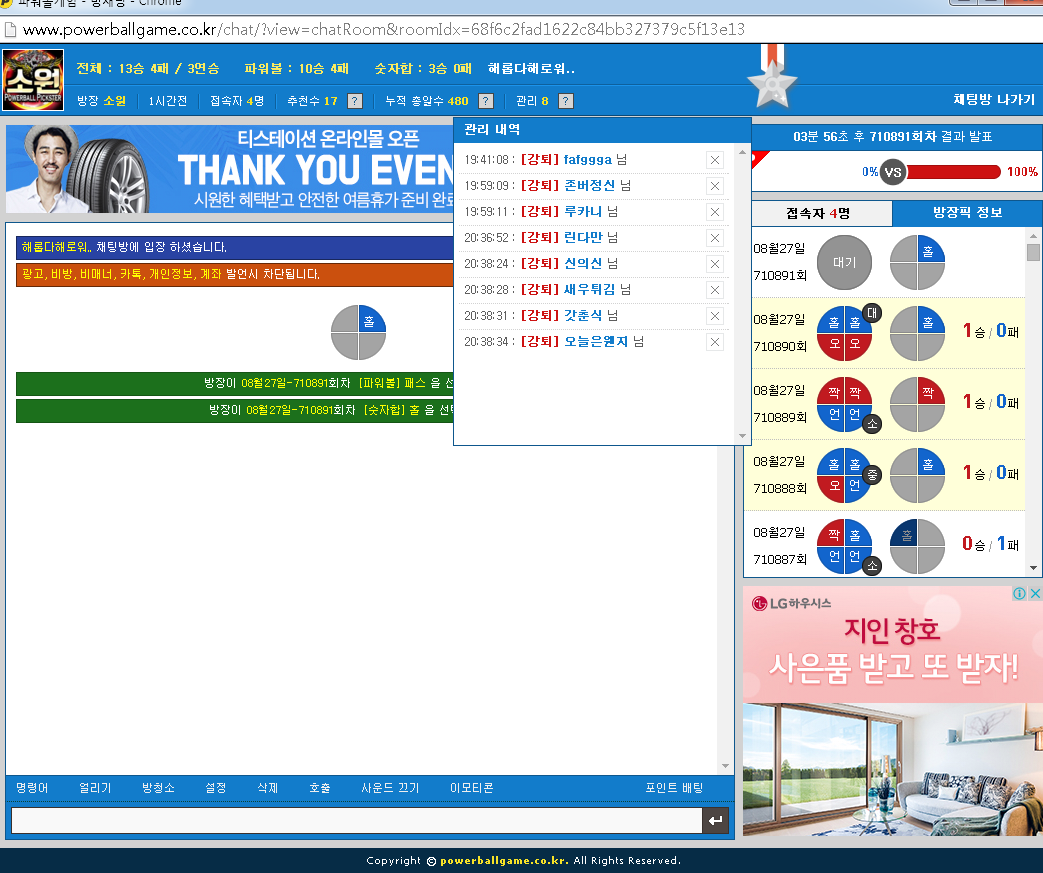Click user name 루카니 in kick list
Viewport: 1043px width, 873px height.
pyautogui.click(x=583, y=212)
